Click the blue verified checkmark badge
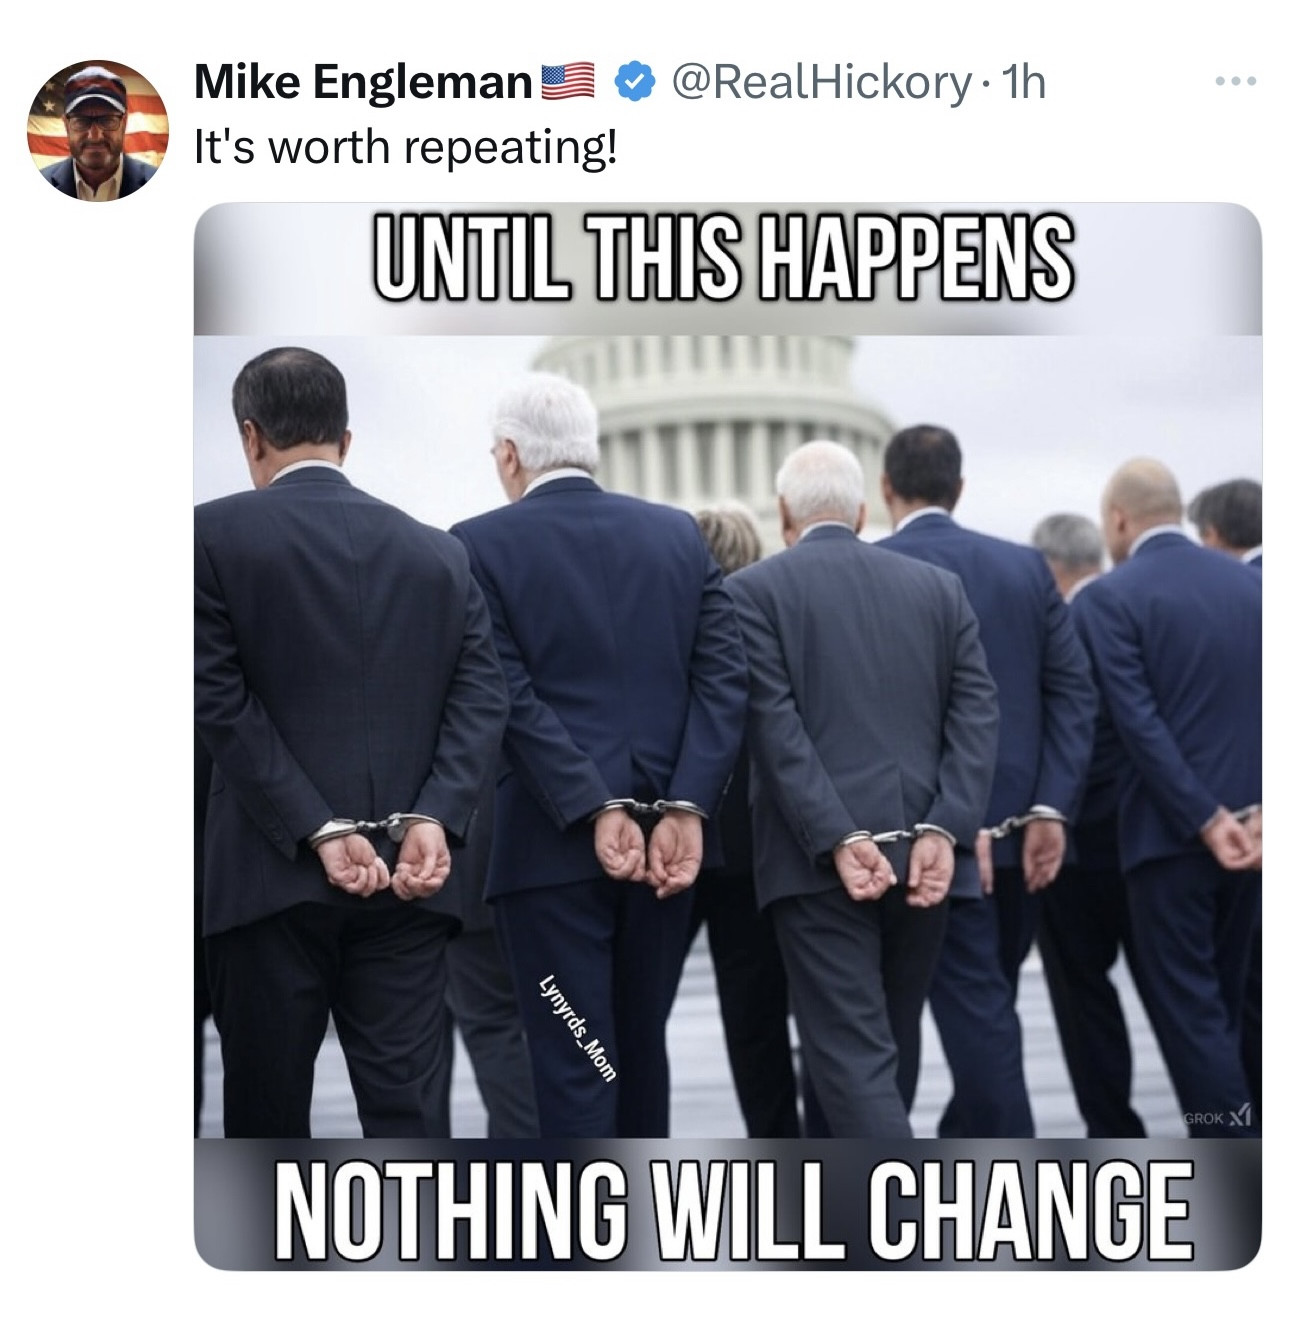Image resolution: width=1290 pixels, height=1323 pixels. tap(631, 80)
